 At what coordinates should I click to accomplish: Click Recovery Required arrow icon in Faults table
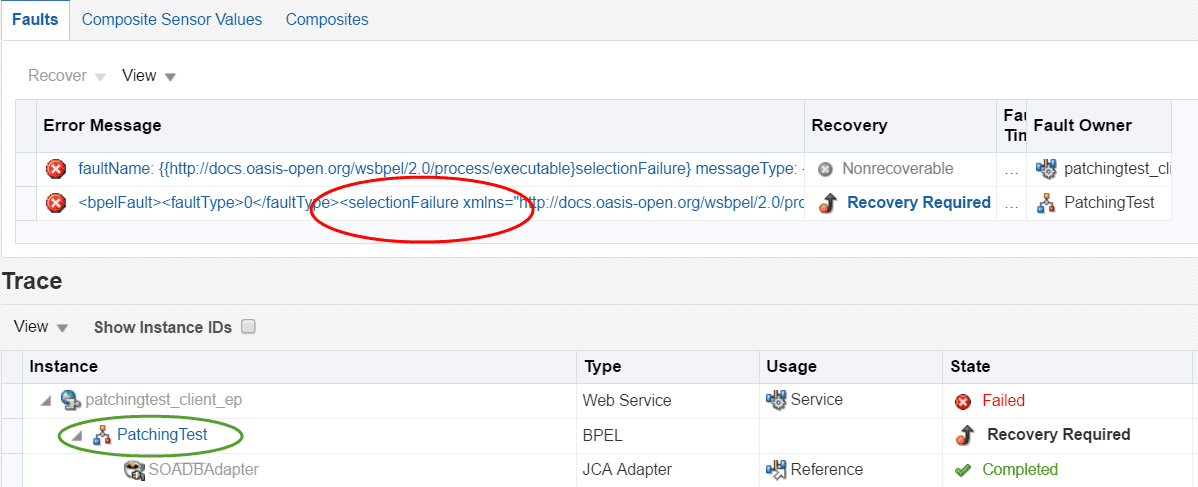pos(827,203)
